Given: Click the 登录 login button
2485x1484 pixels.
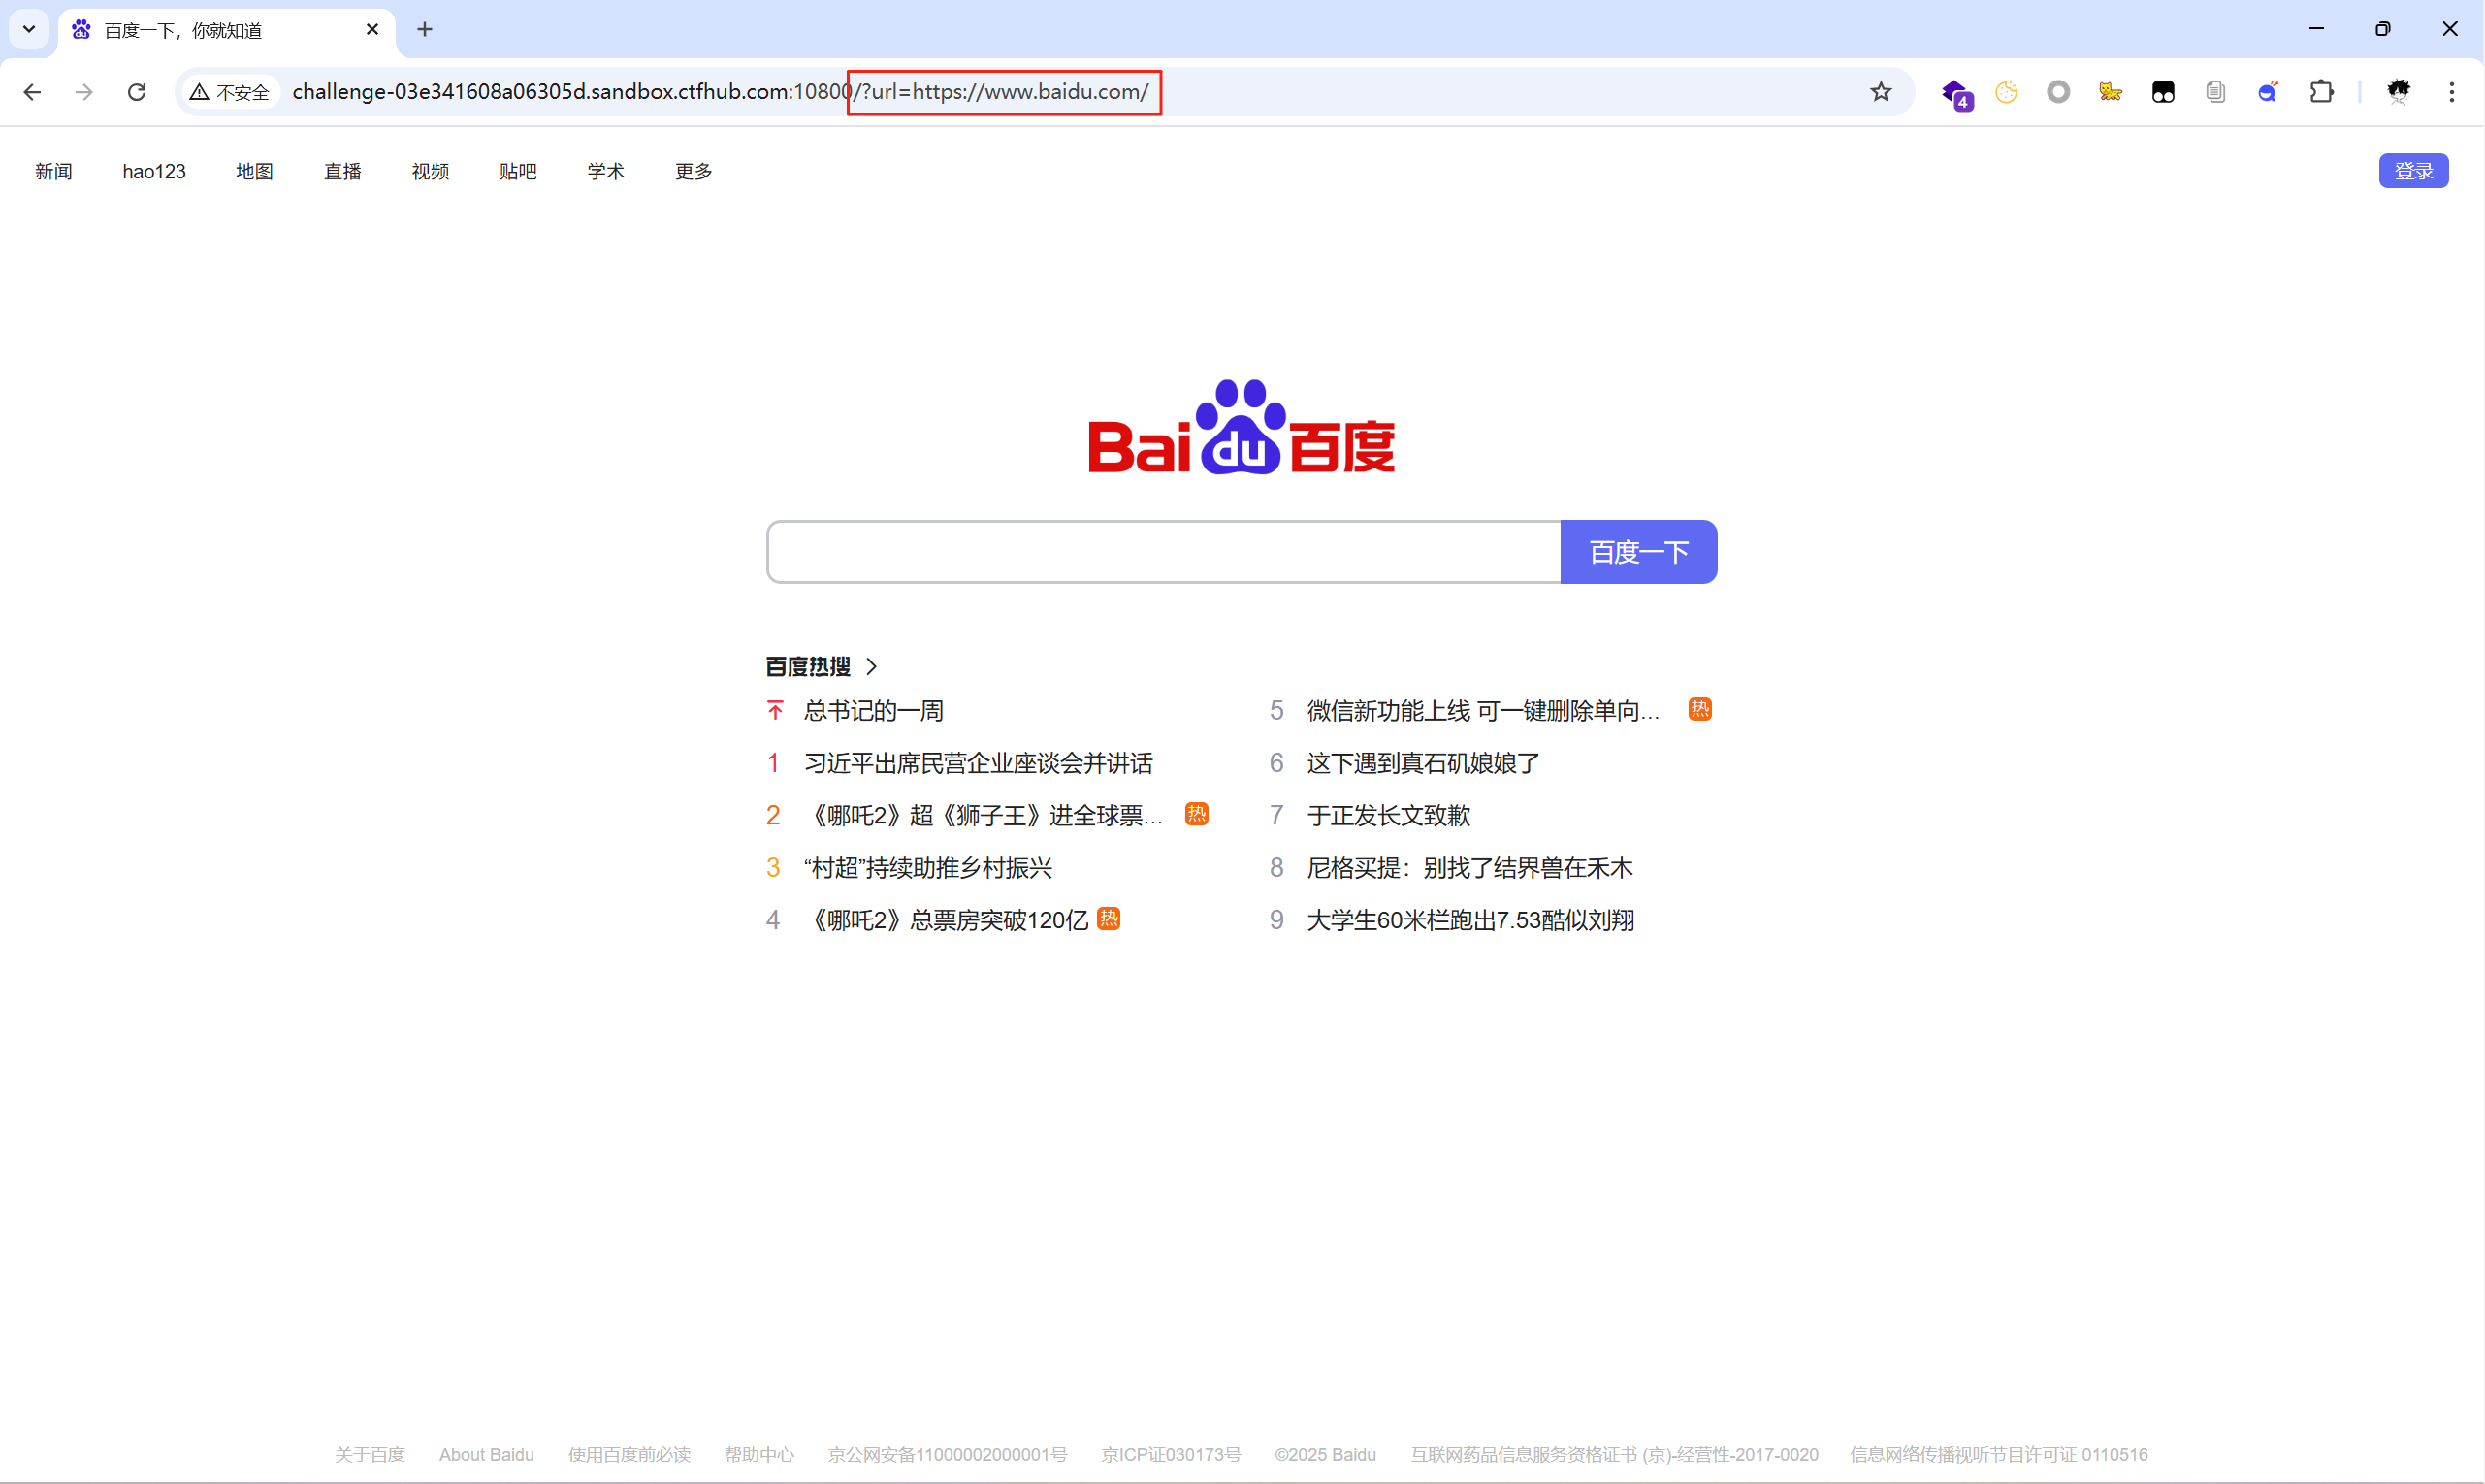Looking at the screenshot, I should coord(2412,171).
